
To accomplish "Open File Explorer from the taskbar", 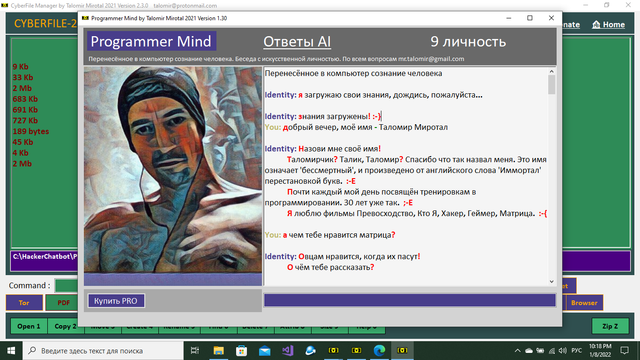I will [x=218, y=350].
